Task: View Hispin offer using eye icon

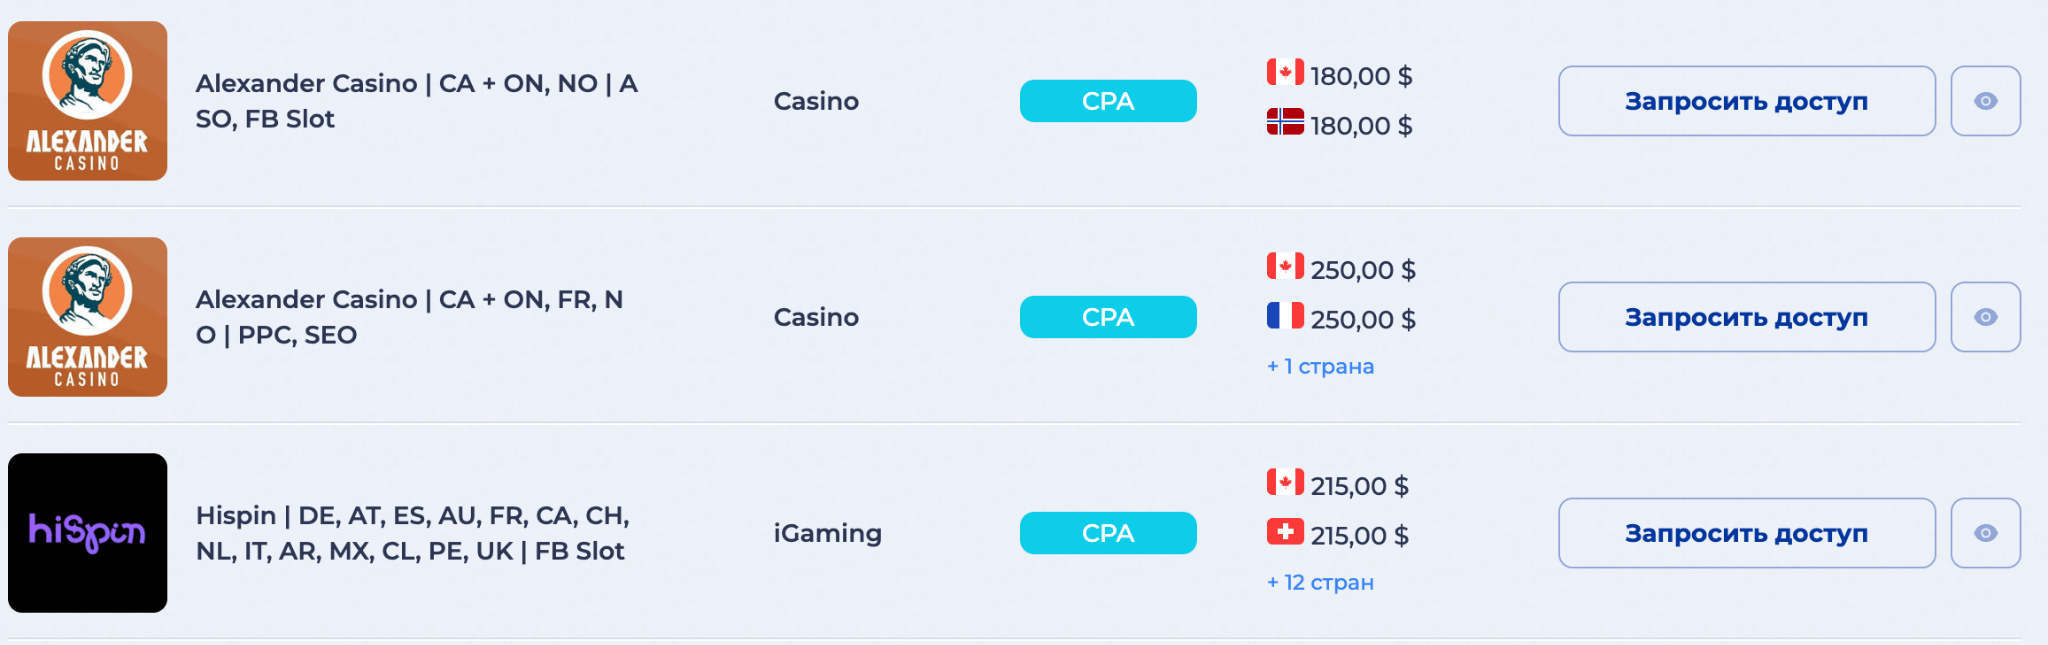Action: click(x=1985, y=533)
